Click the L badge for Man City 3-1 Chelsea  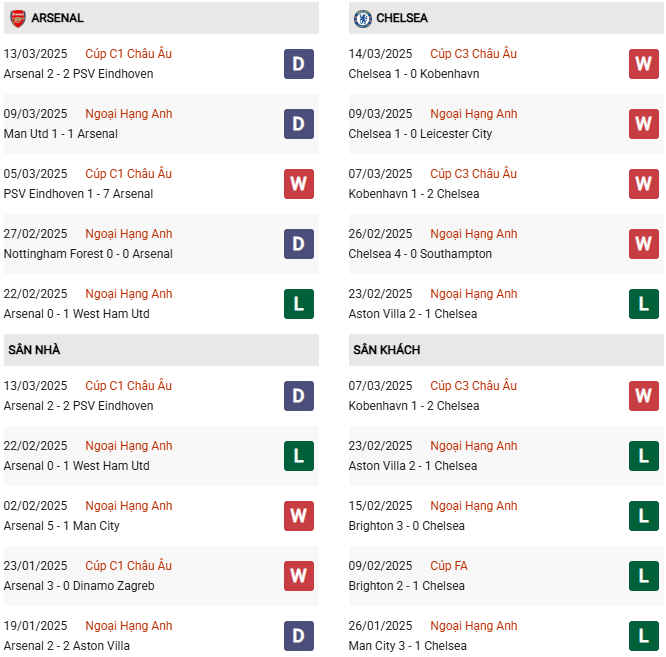643,636
